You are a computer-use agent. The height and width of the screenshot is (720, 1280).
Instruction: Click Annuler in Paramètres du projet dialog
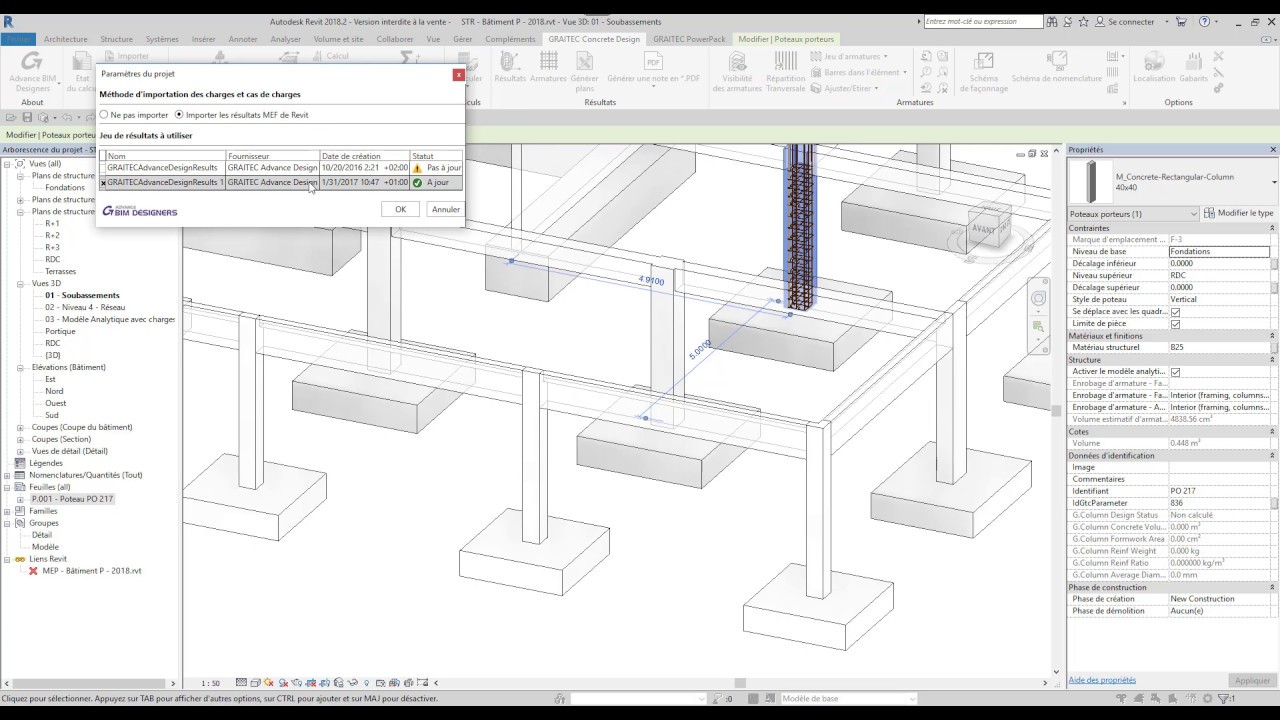coord(445,209)
